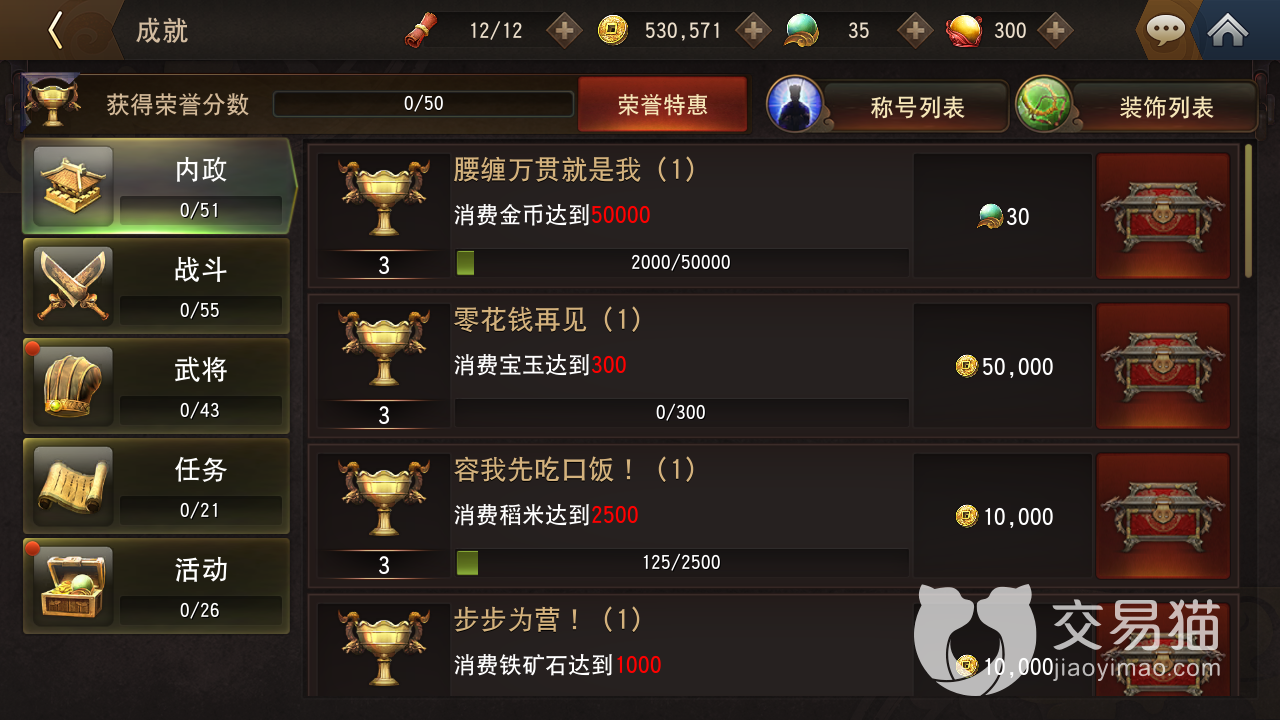
Task: Go back using the top-left arrow
Action: click(x=55, y=30)
